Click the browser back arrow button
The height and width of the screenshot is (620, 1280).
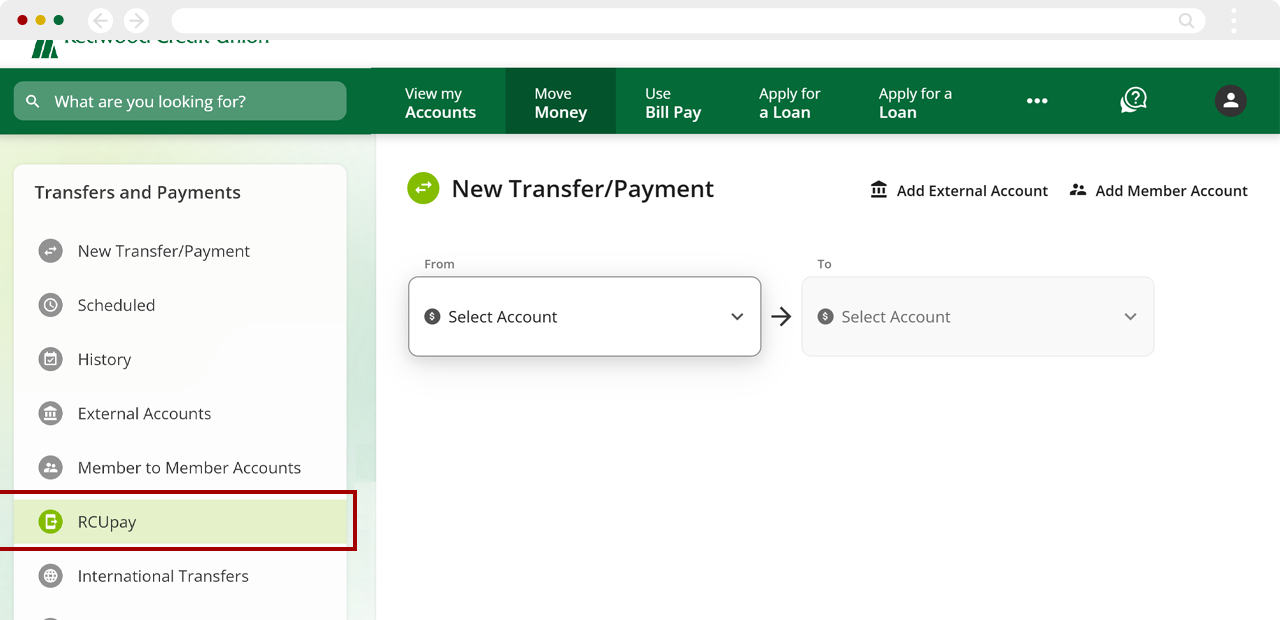pyautogui.click(x=100, y=20)
